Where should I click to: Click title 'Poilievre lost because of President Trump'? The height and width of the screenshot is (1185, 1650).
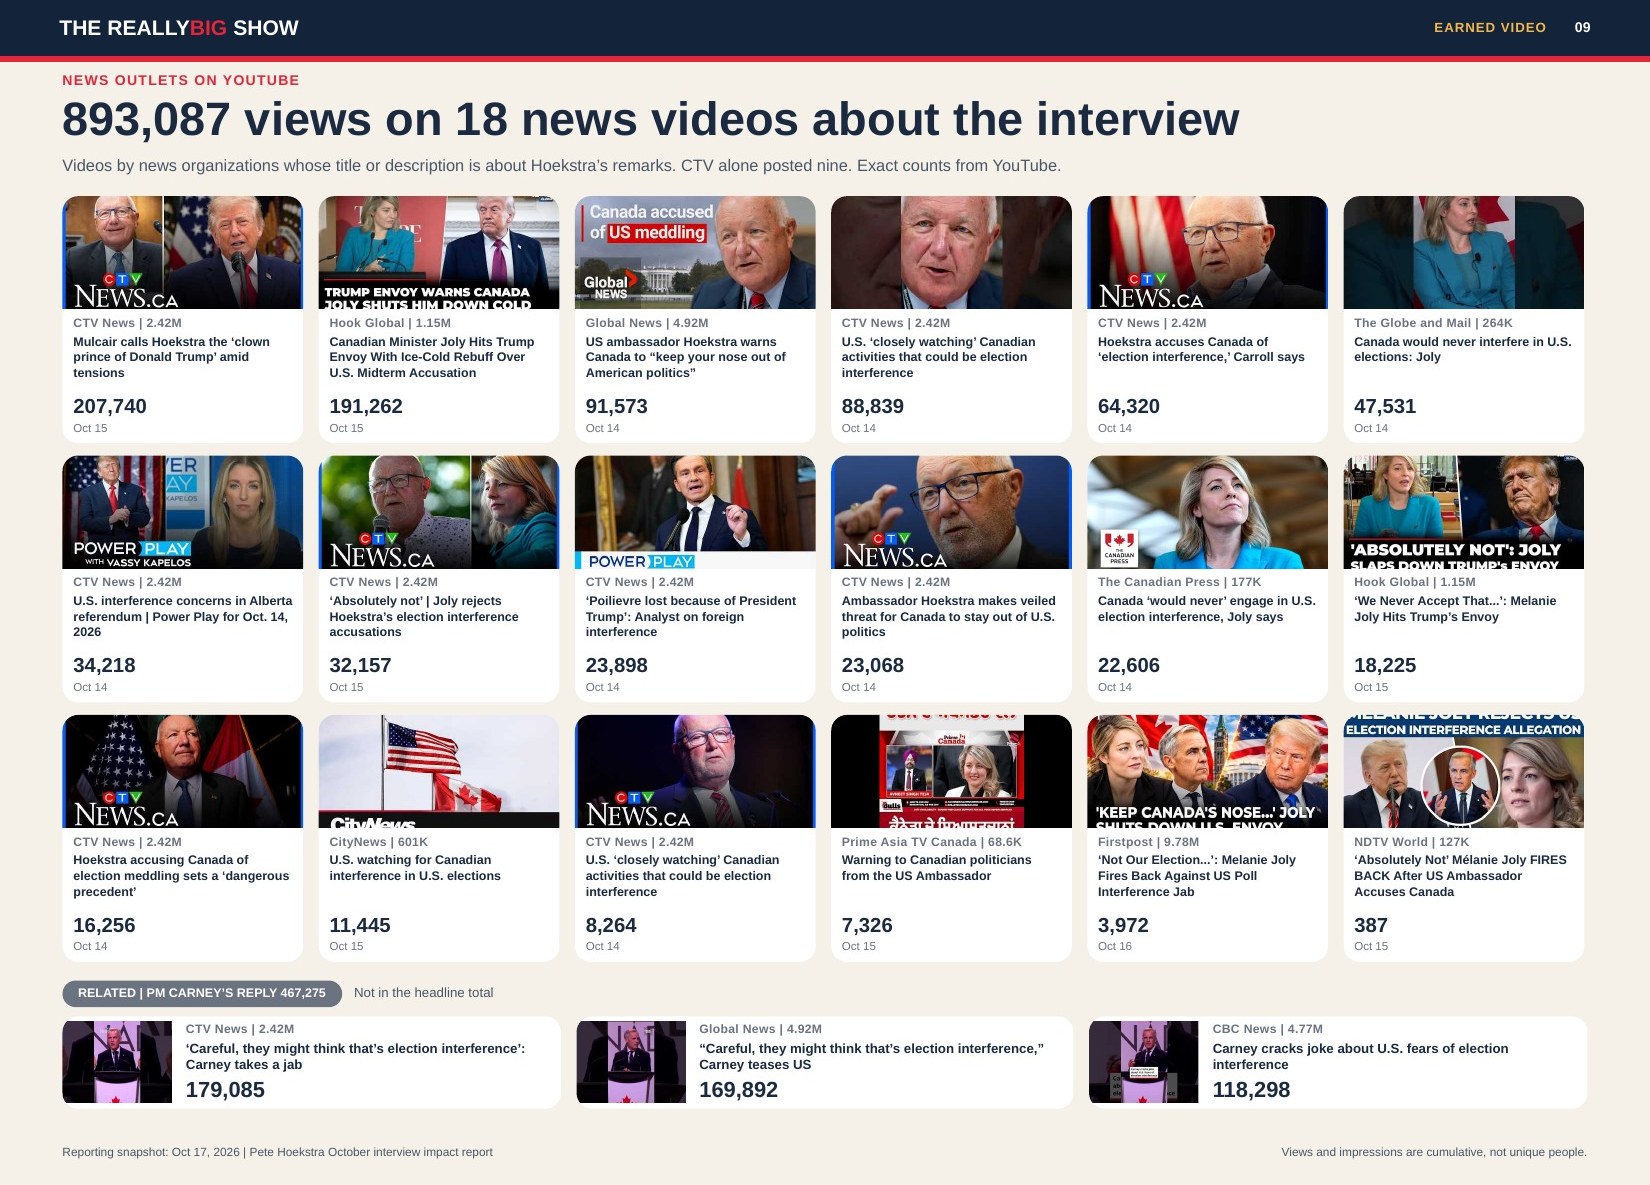click(691, 616)
